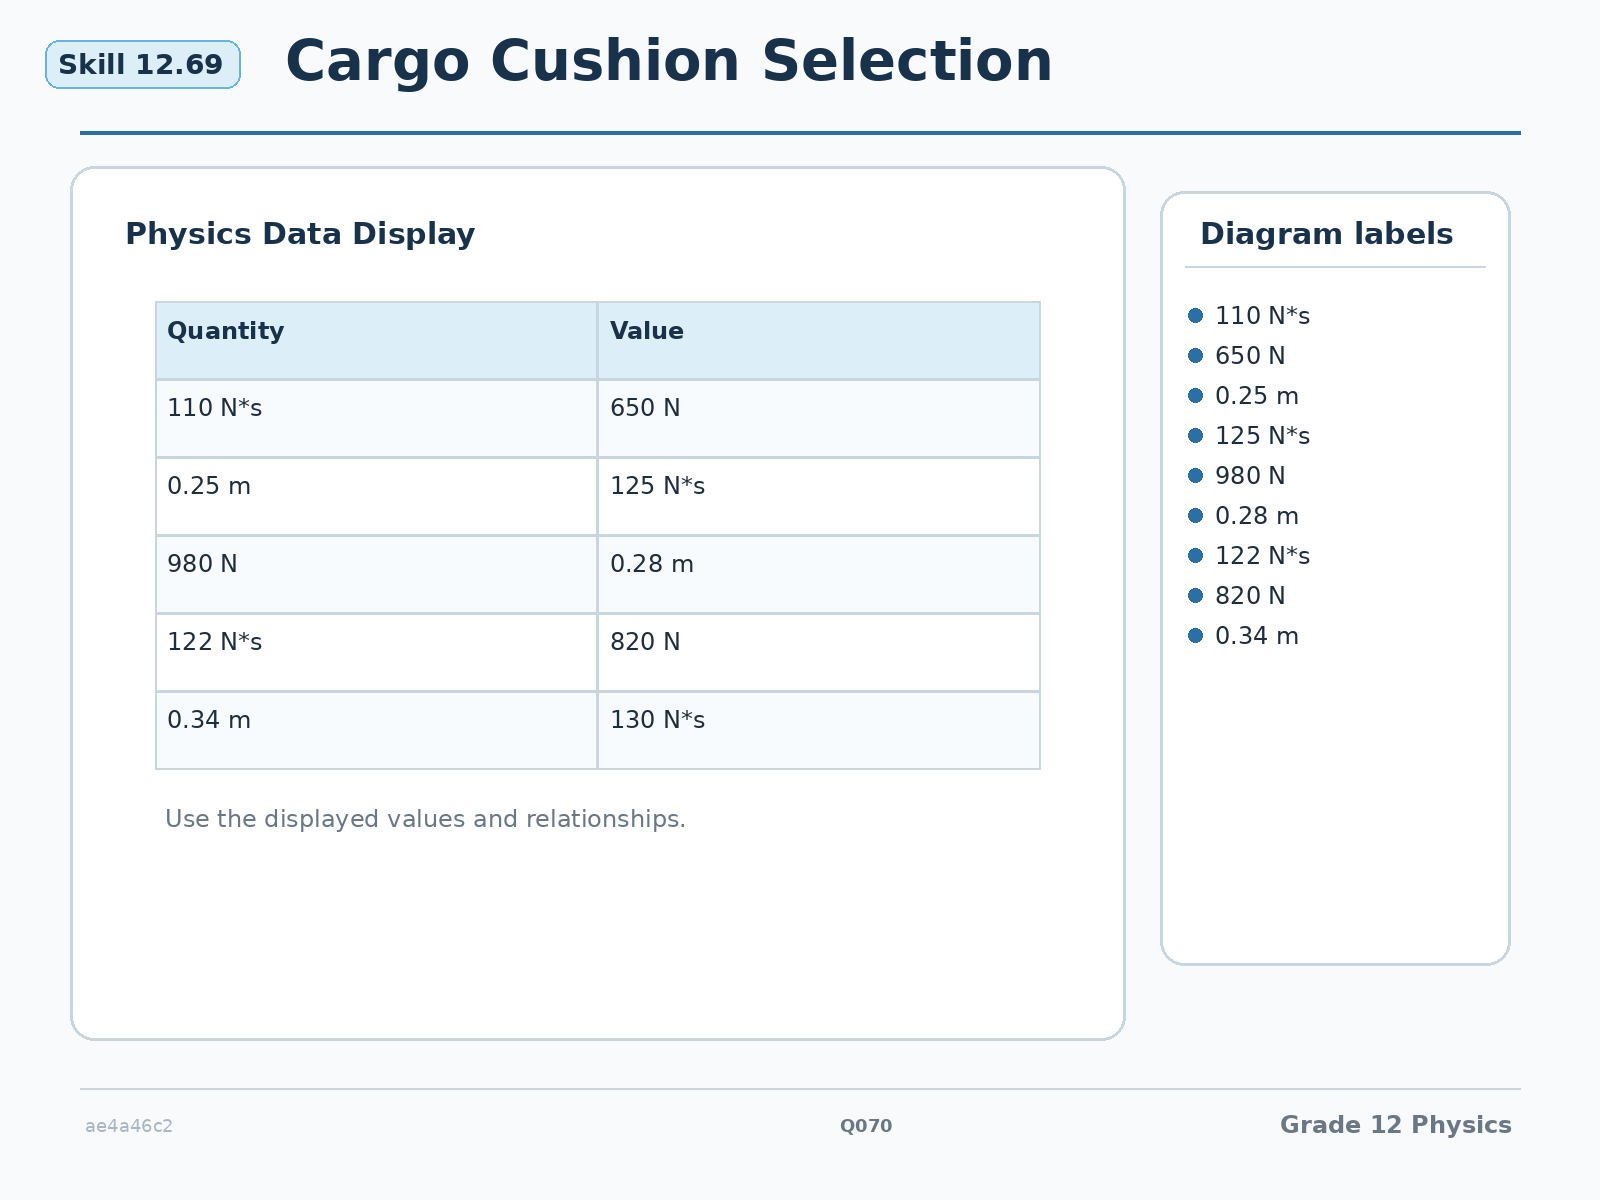Image resolution: width=1600 pixels, height=1200 pixels.
Task: Click the 'Use the displayed values' note
Action: coord(425,819)
